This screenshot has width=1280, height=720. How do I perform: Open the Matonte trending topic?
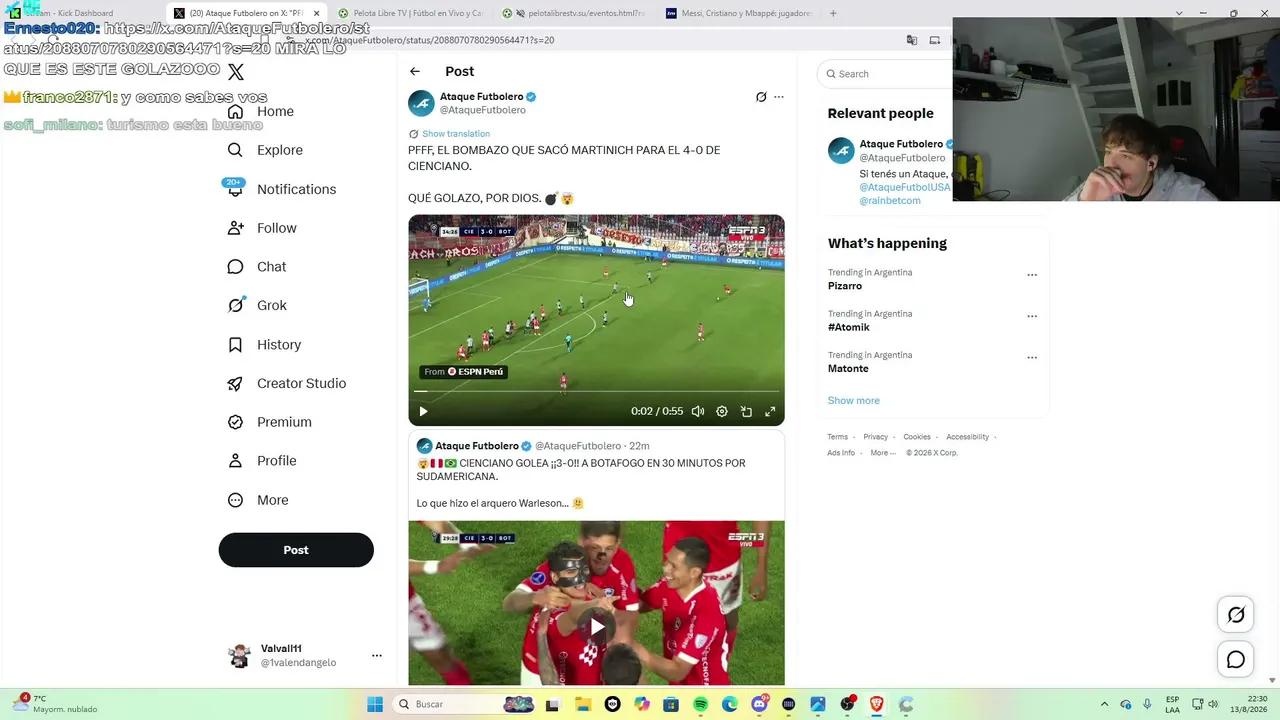848,369
